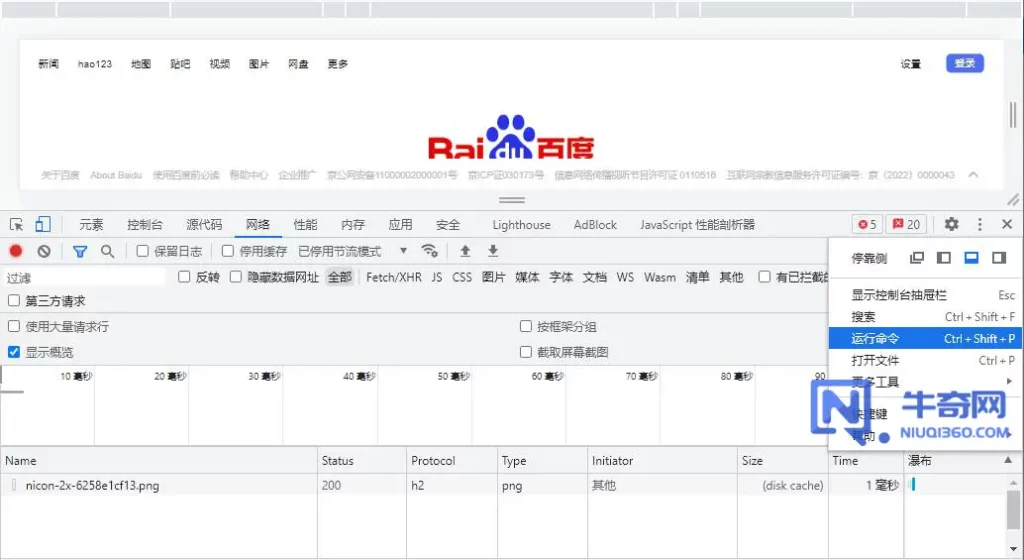Check the 使用大量请求行 checkbox
1024x560 pixels.
14,326
